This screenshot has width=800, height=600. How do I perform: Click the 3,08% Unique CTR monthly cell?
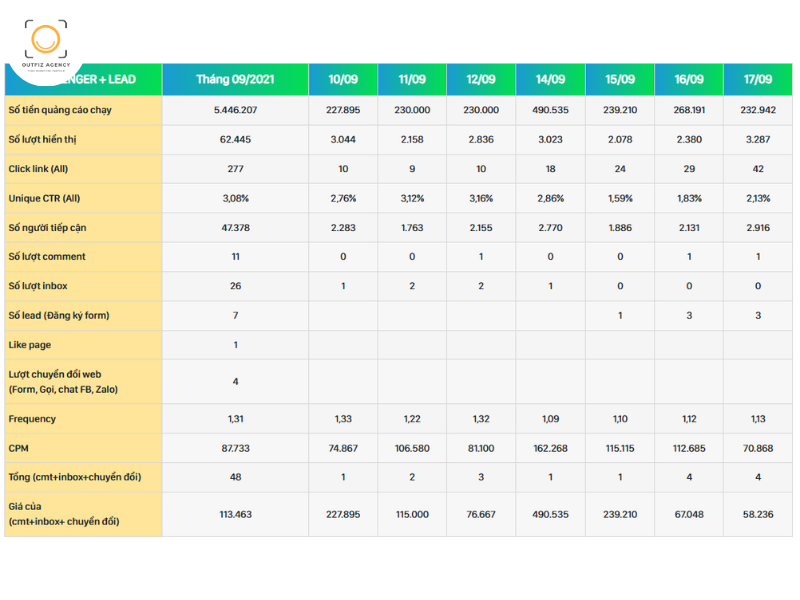coord(235,198)
